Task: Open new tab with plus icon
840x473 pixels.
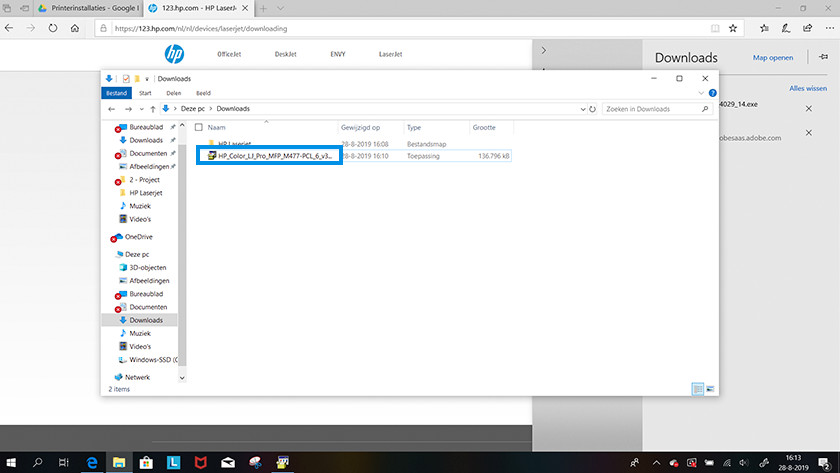Action: (x=263, y=9)
